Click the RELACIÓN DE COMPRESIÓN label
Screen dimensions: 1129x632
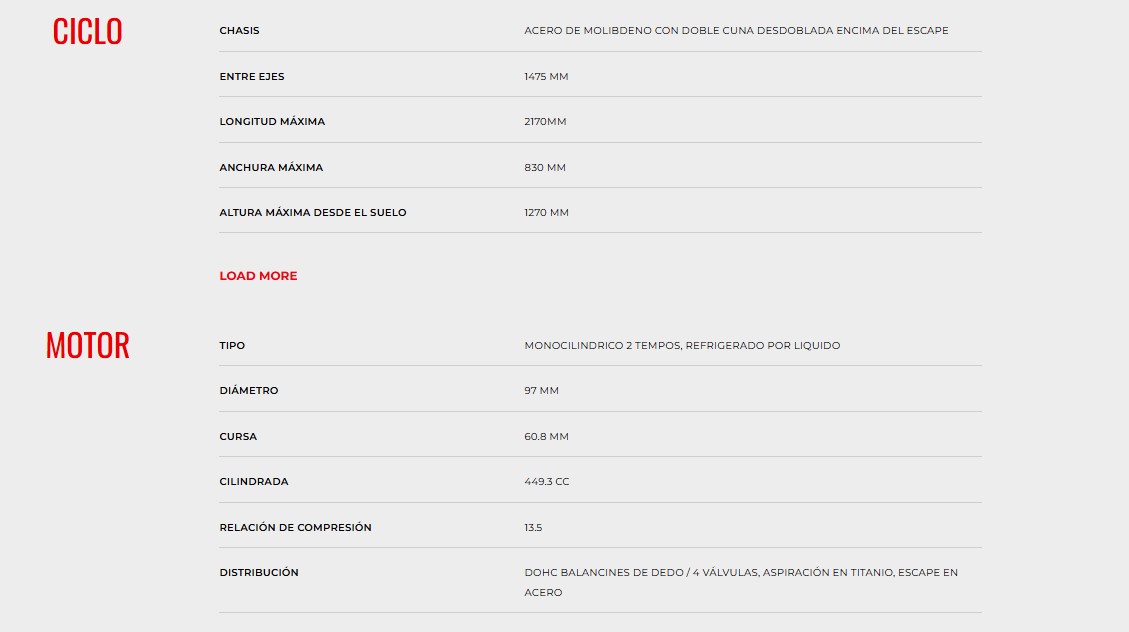[x=295, y=528]
